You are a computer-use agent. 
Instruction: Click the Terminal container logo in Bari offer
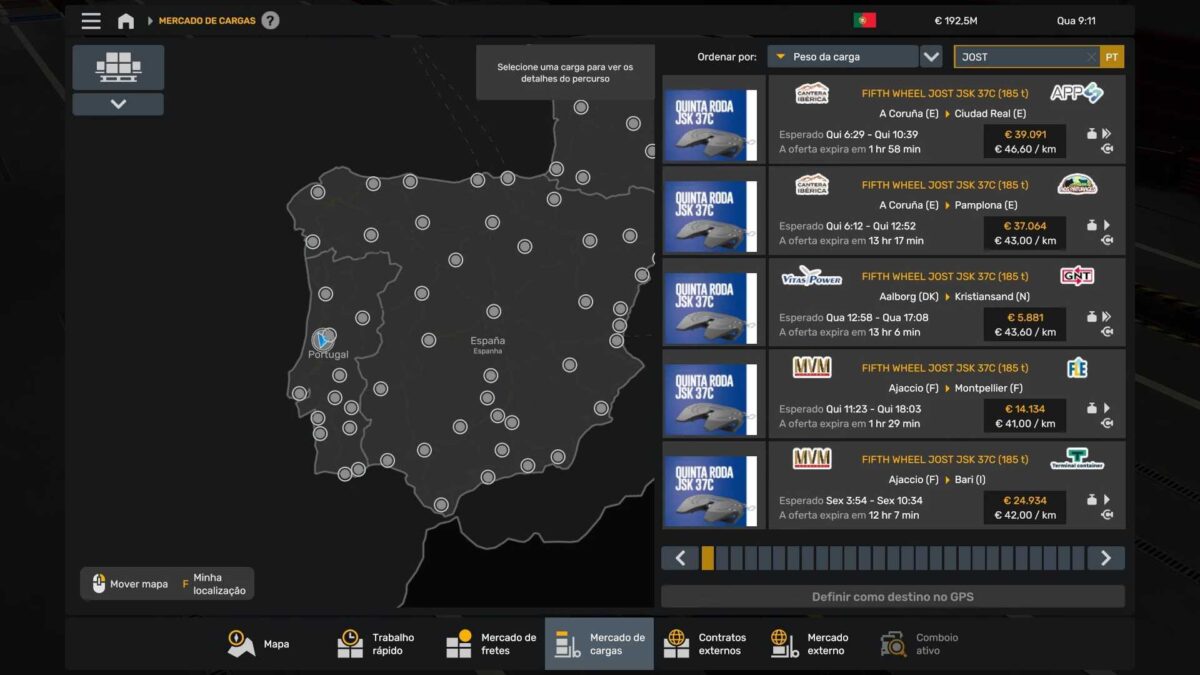click(1076, 460)
